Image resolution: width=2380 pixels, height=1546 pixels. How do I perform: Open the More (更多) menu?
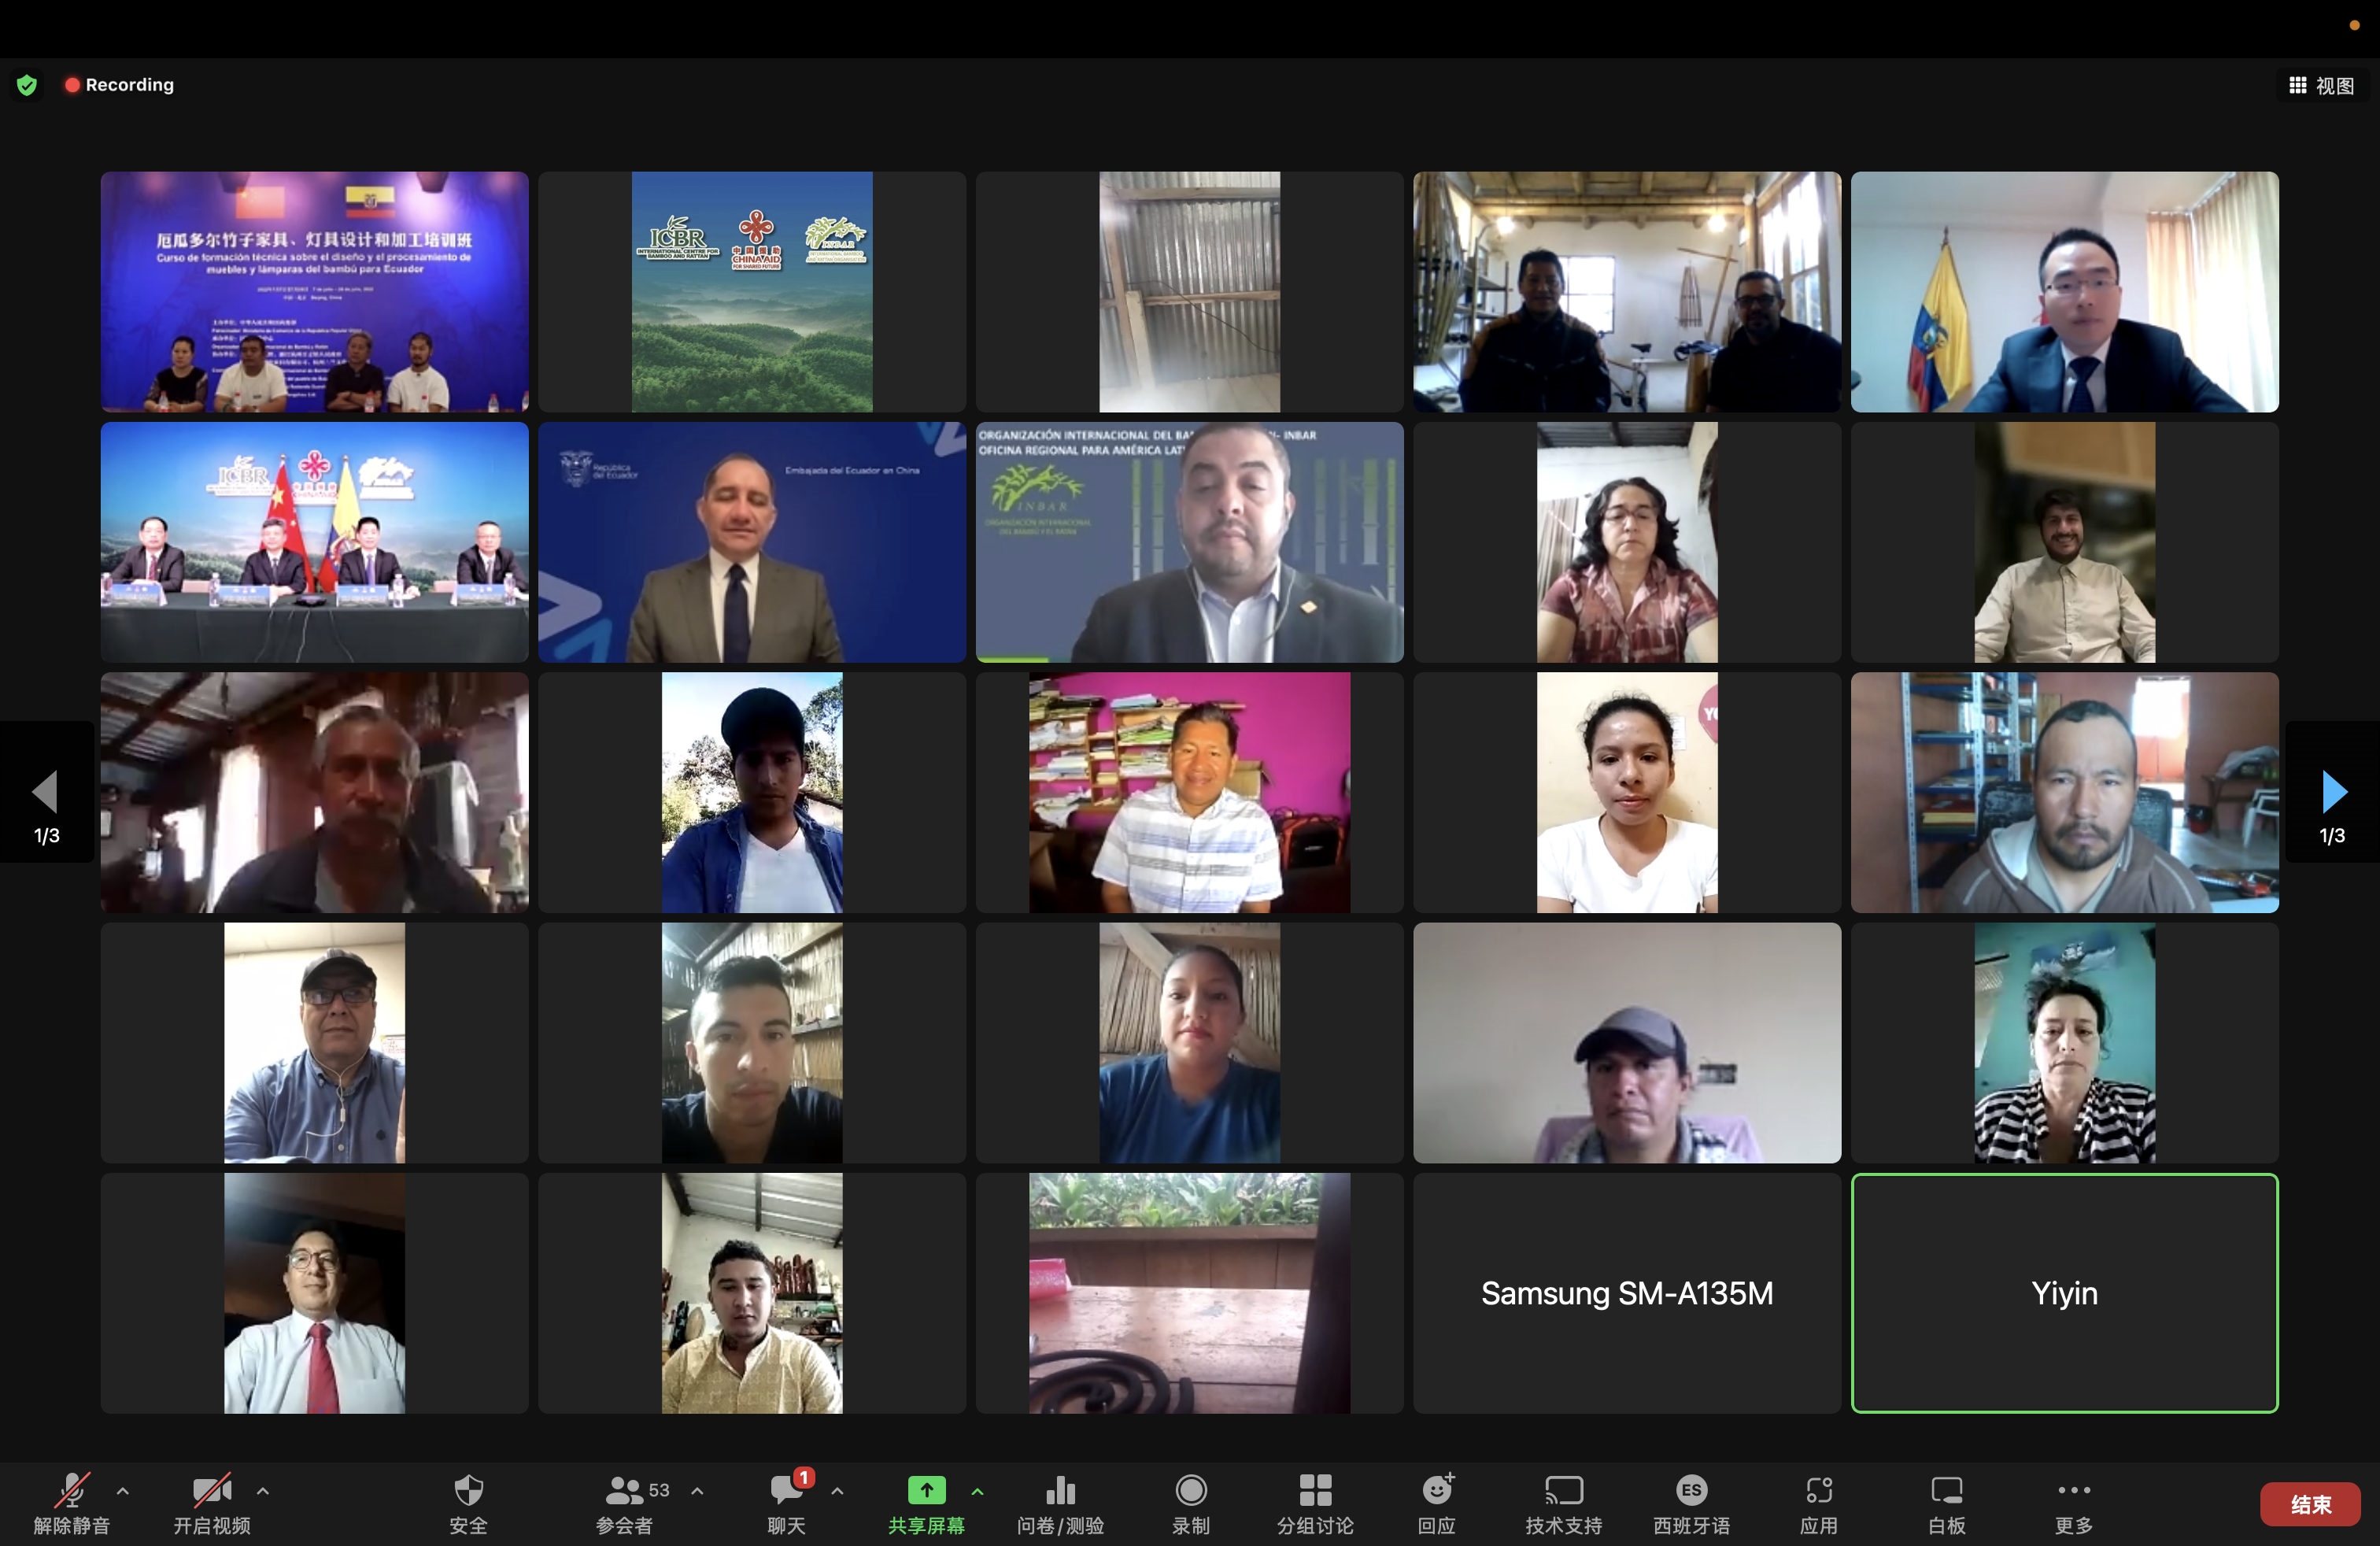[x=2073, y=1490]
